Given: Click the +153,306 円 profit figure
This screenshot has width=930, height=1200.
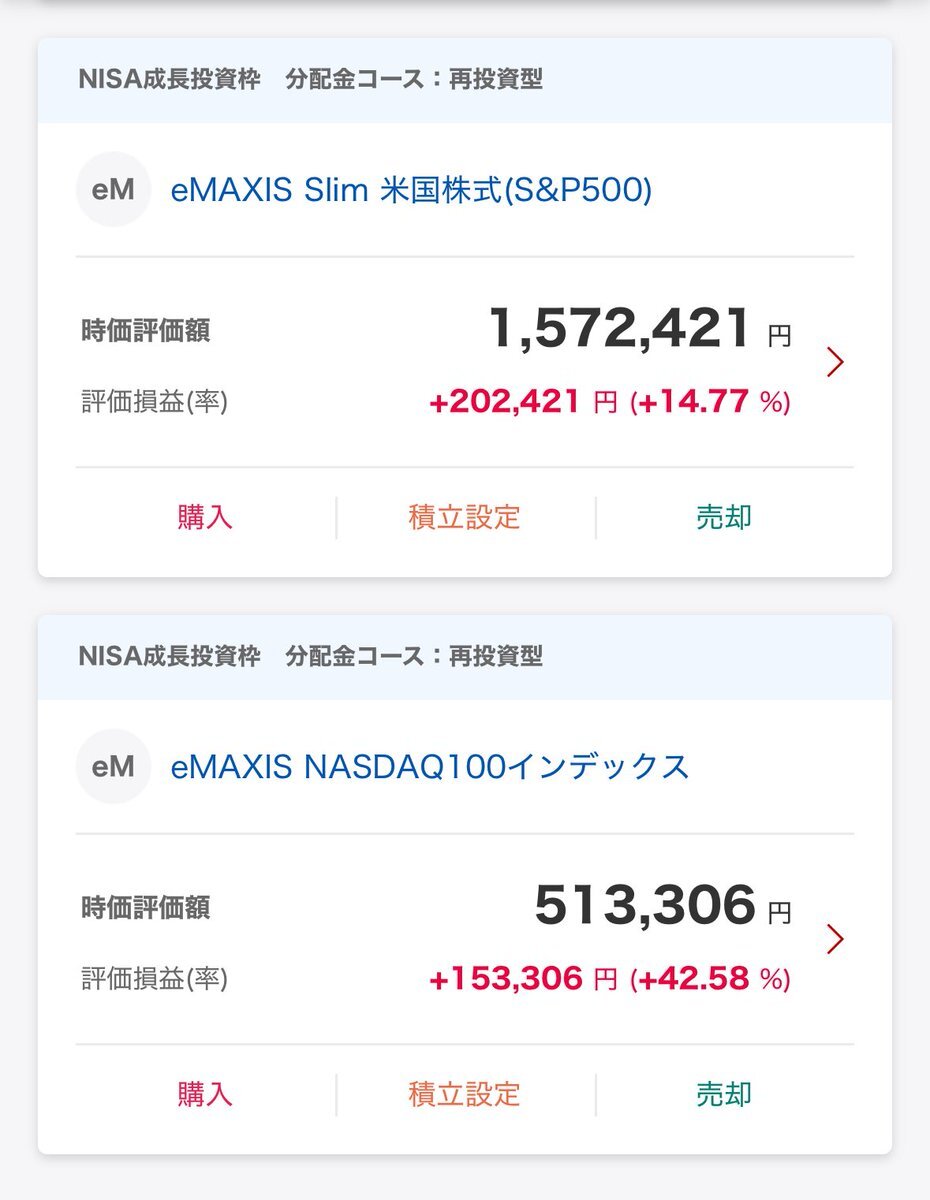Looking at the screenshot, I should coord(522,979).
